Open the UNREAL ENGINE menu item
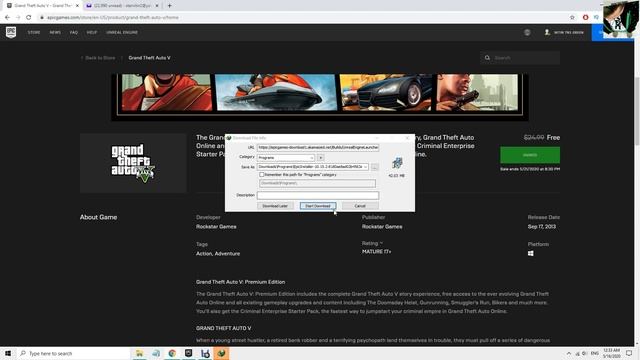640x360 pixels. pos(122,32)
